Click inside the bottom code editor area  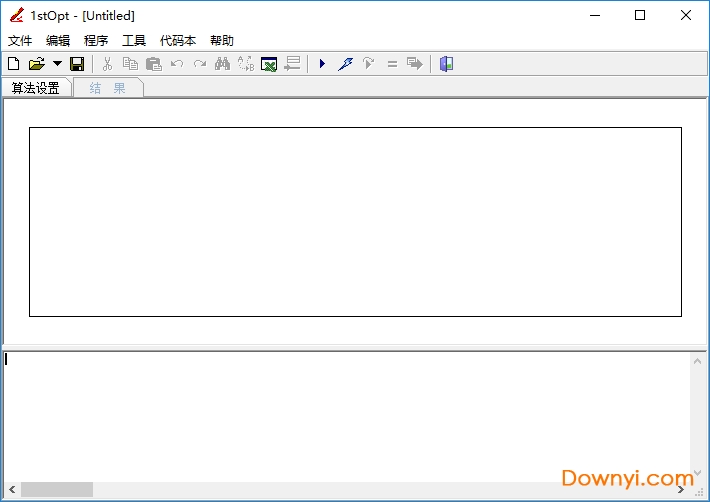[347, 416]
